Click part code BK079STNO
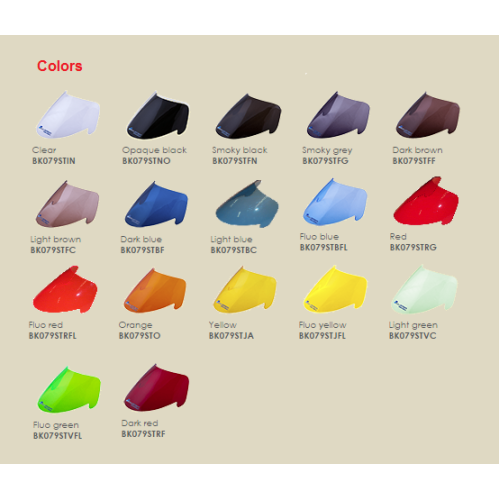The image size is (500, 500). (x=146, y=161)
